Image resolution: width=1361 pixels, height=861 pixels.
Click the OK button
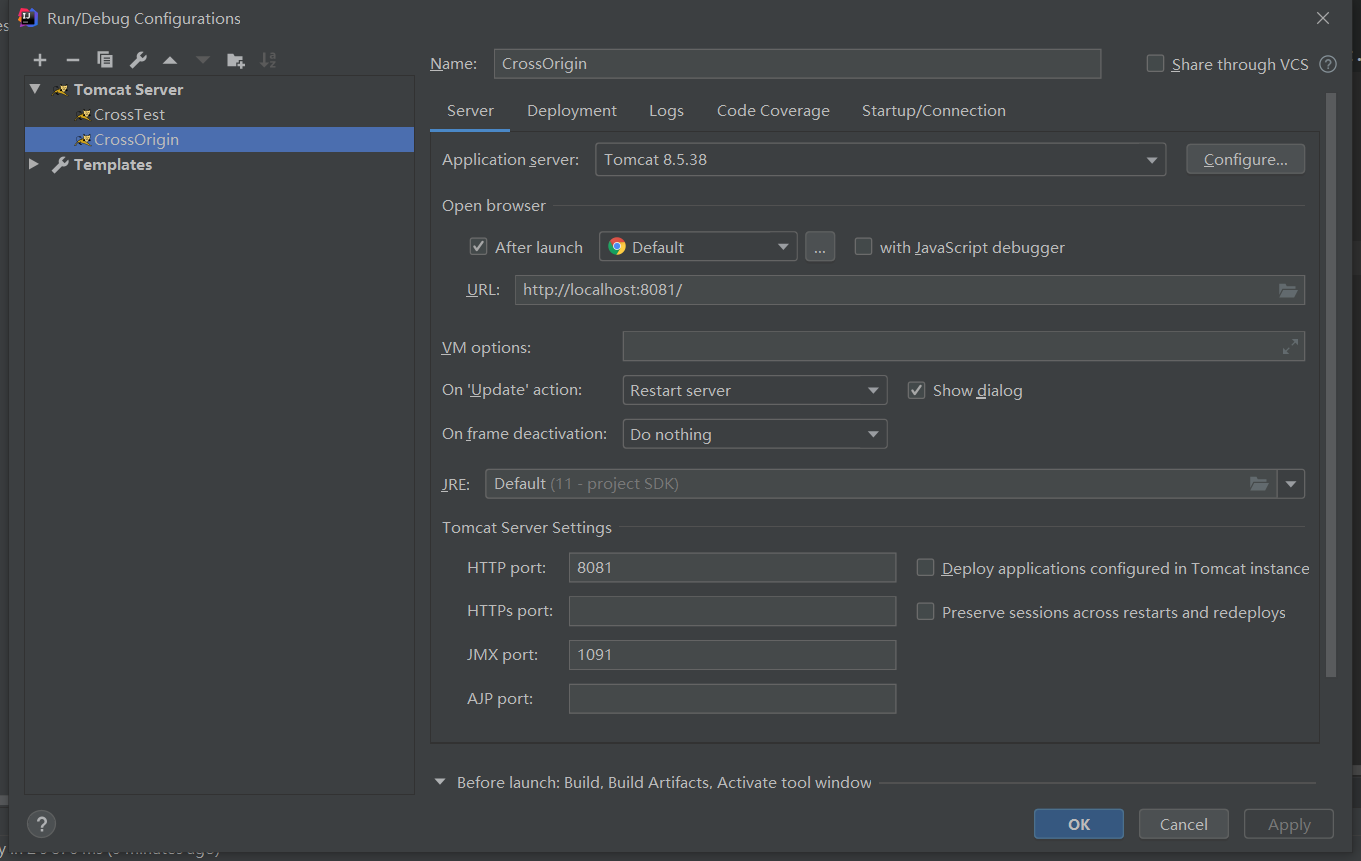[1079, 824]
